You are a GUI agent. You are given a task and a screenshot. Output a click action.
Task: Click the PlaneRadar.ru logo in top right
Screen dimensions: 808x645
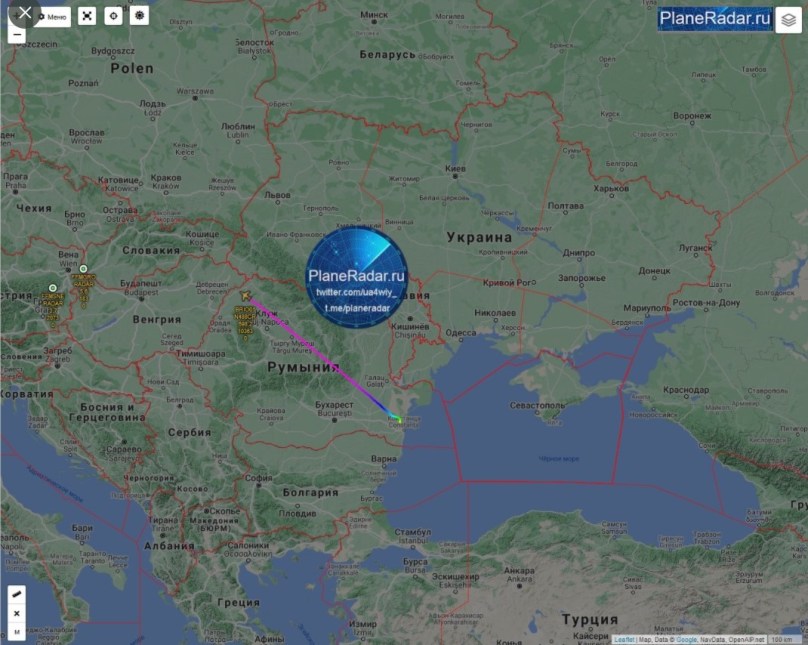(716, 18)
